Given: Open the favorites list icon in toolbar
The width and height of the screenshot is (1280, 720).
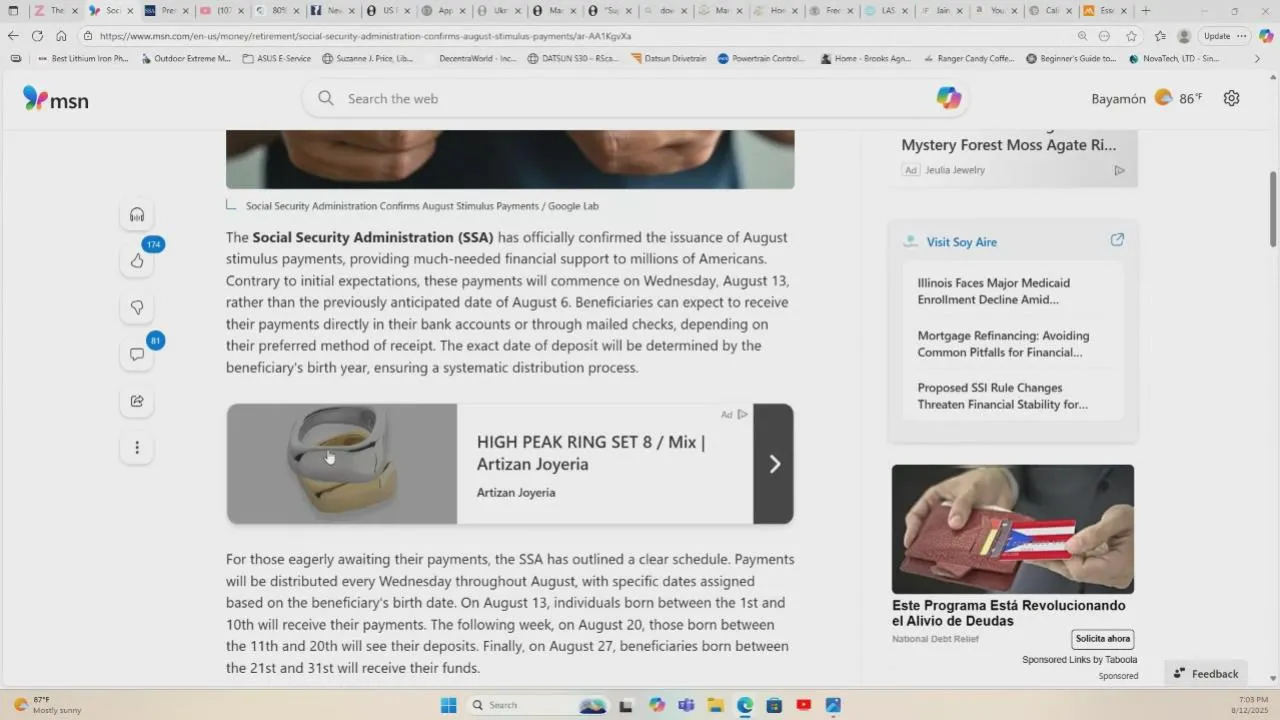Looking at the screenshot, I should (x=1160, y=36).
